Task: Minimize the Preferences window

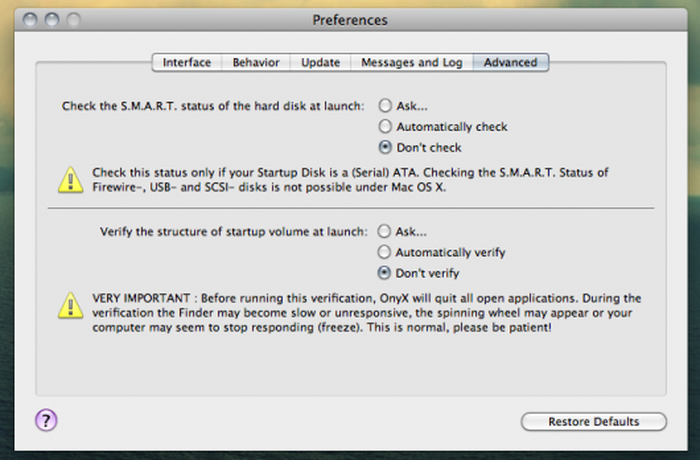Action: coord(52,20)
